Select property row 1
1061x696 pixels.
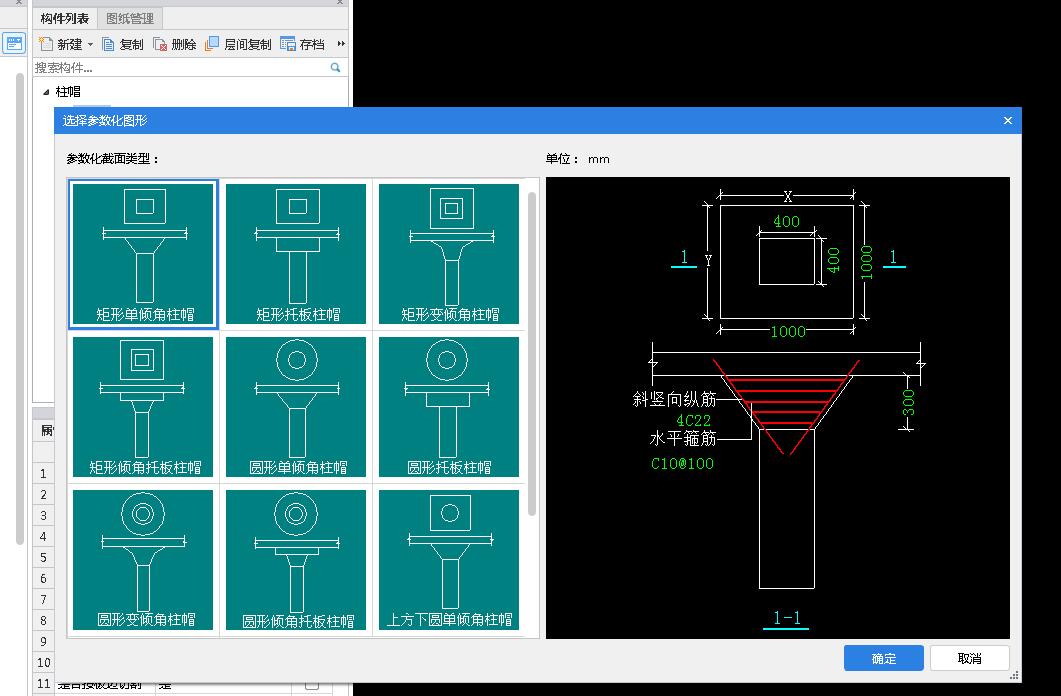(43, 473)
